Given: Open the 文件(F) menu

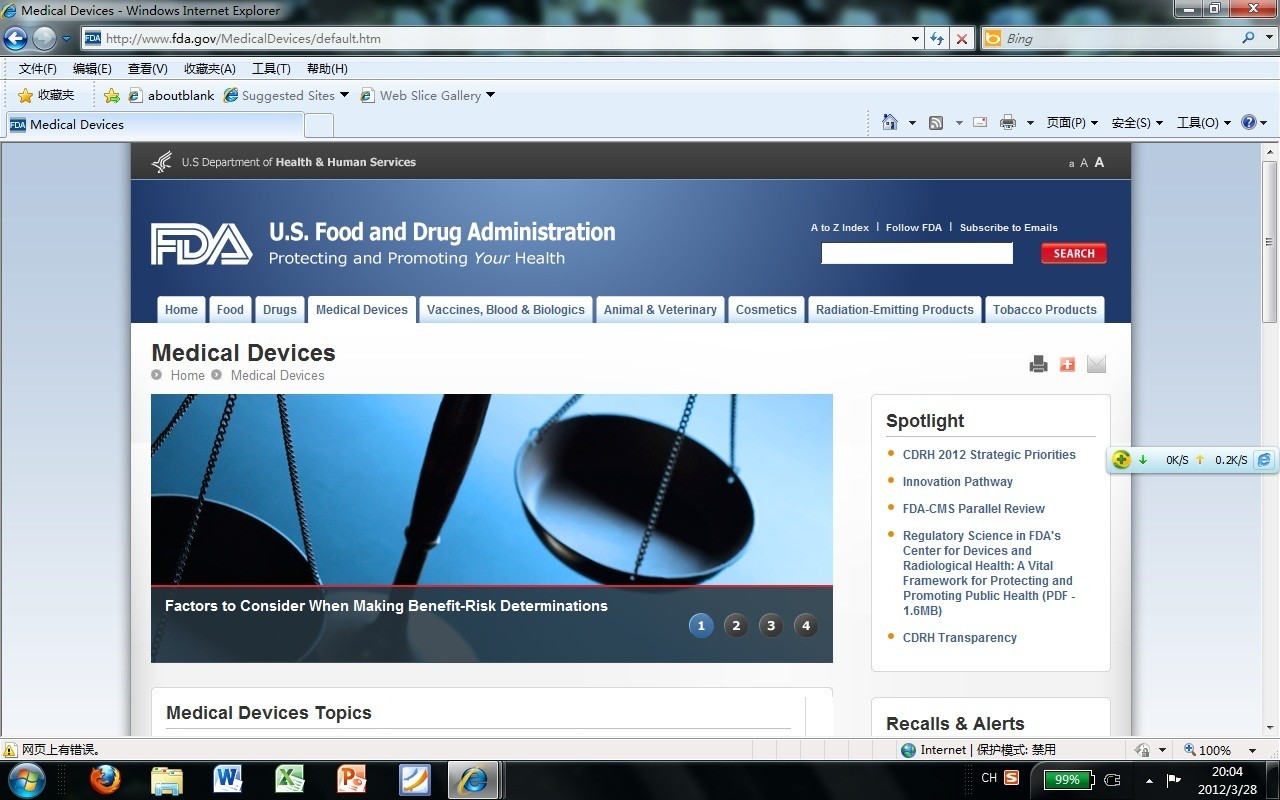Looking at the screenshot, I should 38,69.
